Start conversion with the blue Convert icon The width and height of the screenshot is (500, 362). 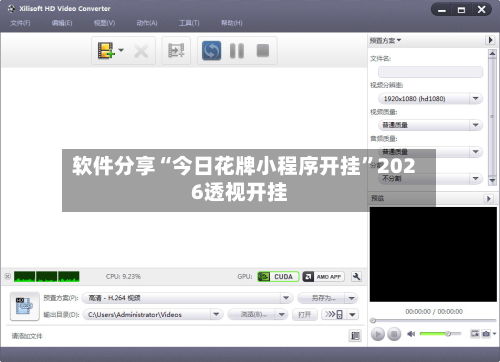(x=211, y=51)
